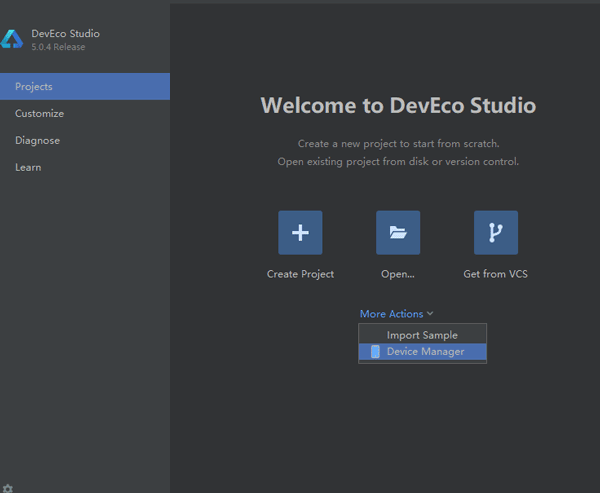Select the Learn sidebar item
This screenshot has height=493, width=600.
coord(28,168)
